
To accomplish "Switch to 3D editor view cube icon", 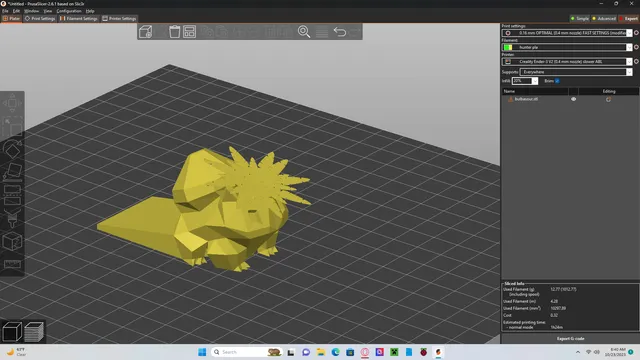I will click(x=12, y=331).
